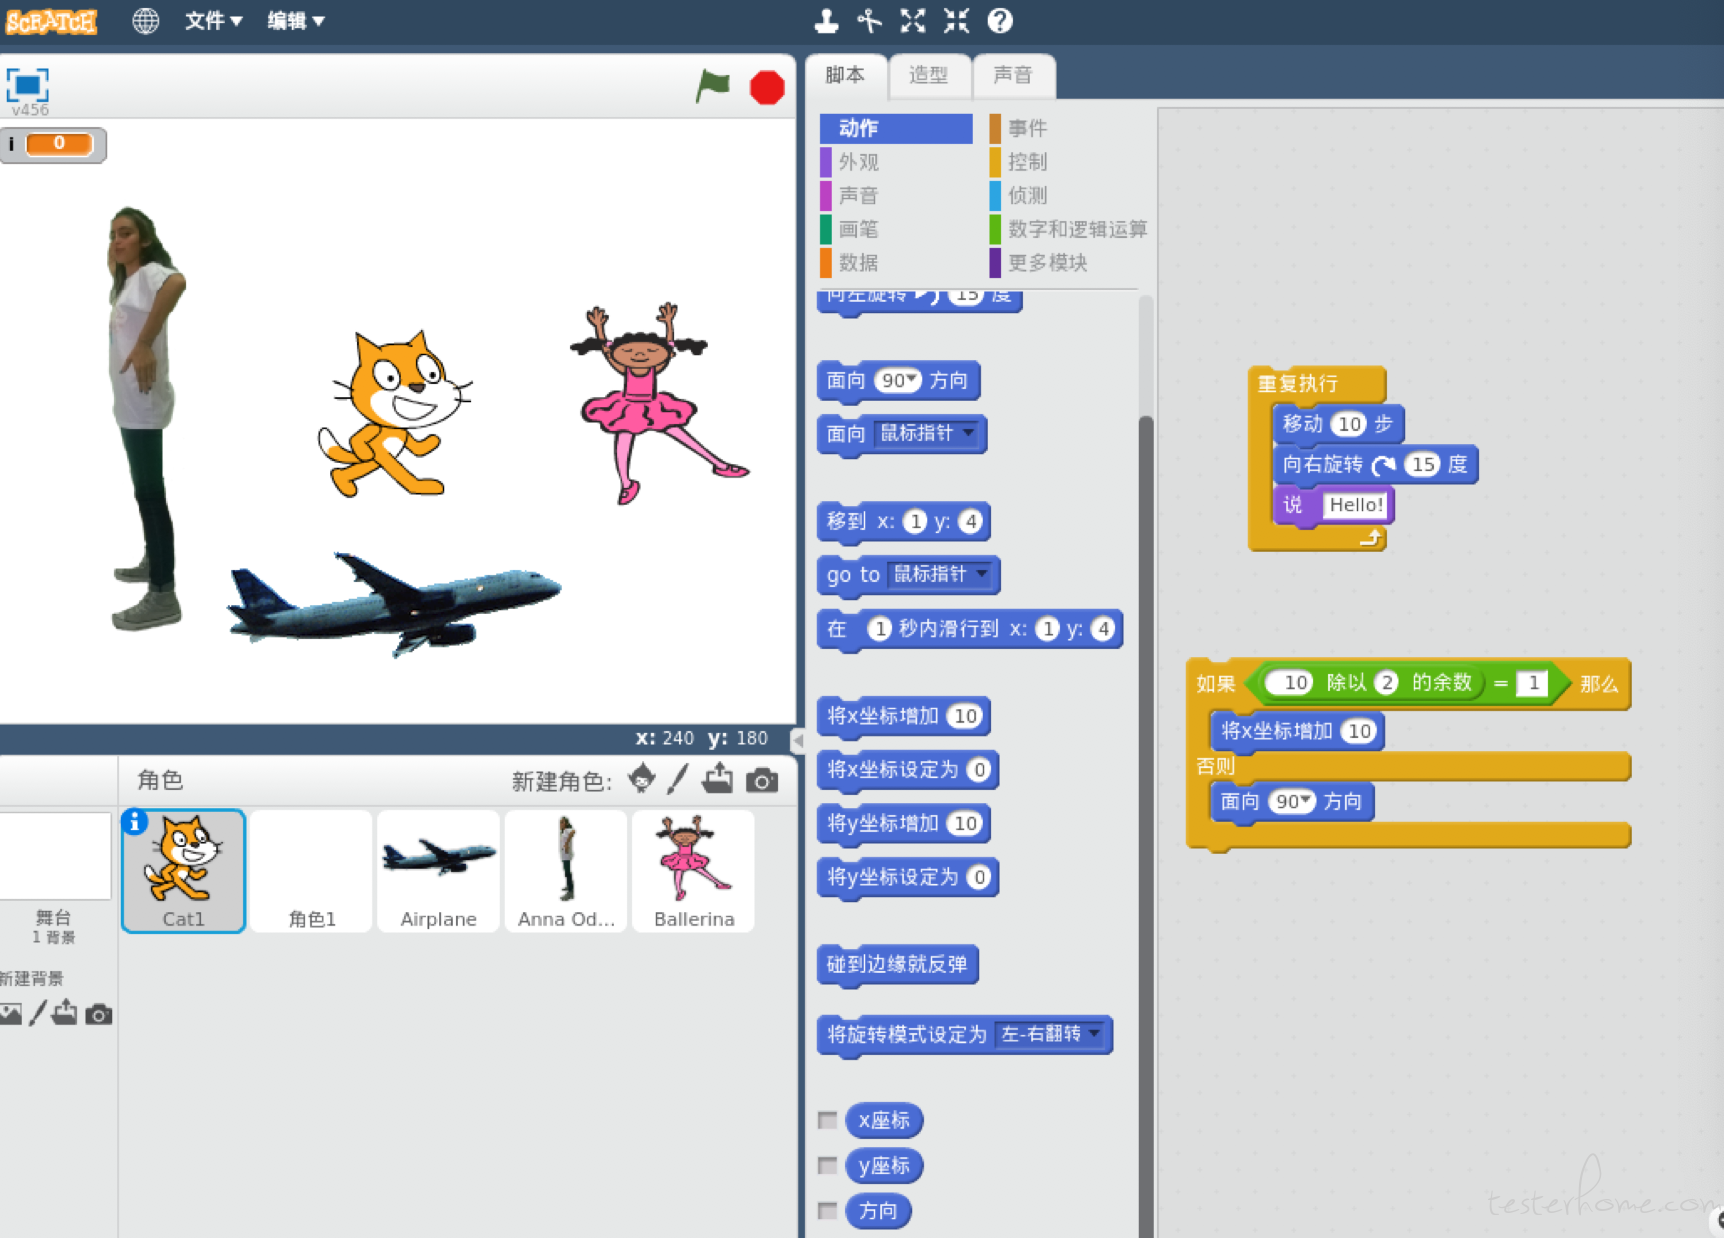Switch stage to full screen mode
The height and width of the screenshot is (1238, 1724).
pos(27,84)
